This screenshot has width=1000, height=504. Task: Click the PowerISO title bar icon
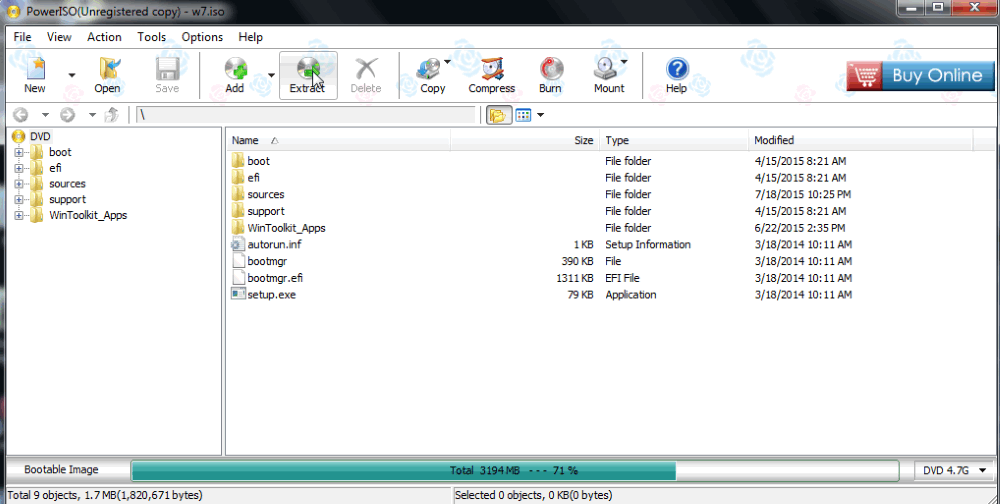(x=13, y=11)
